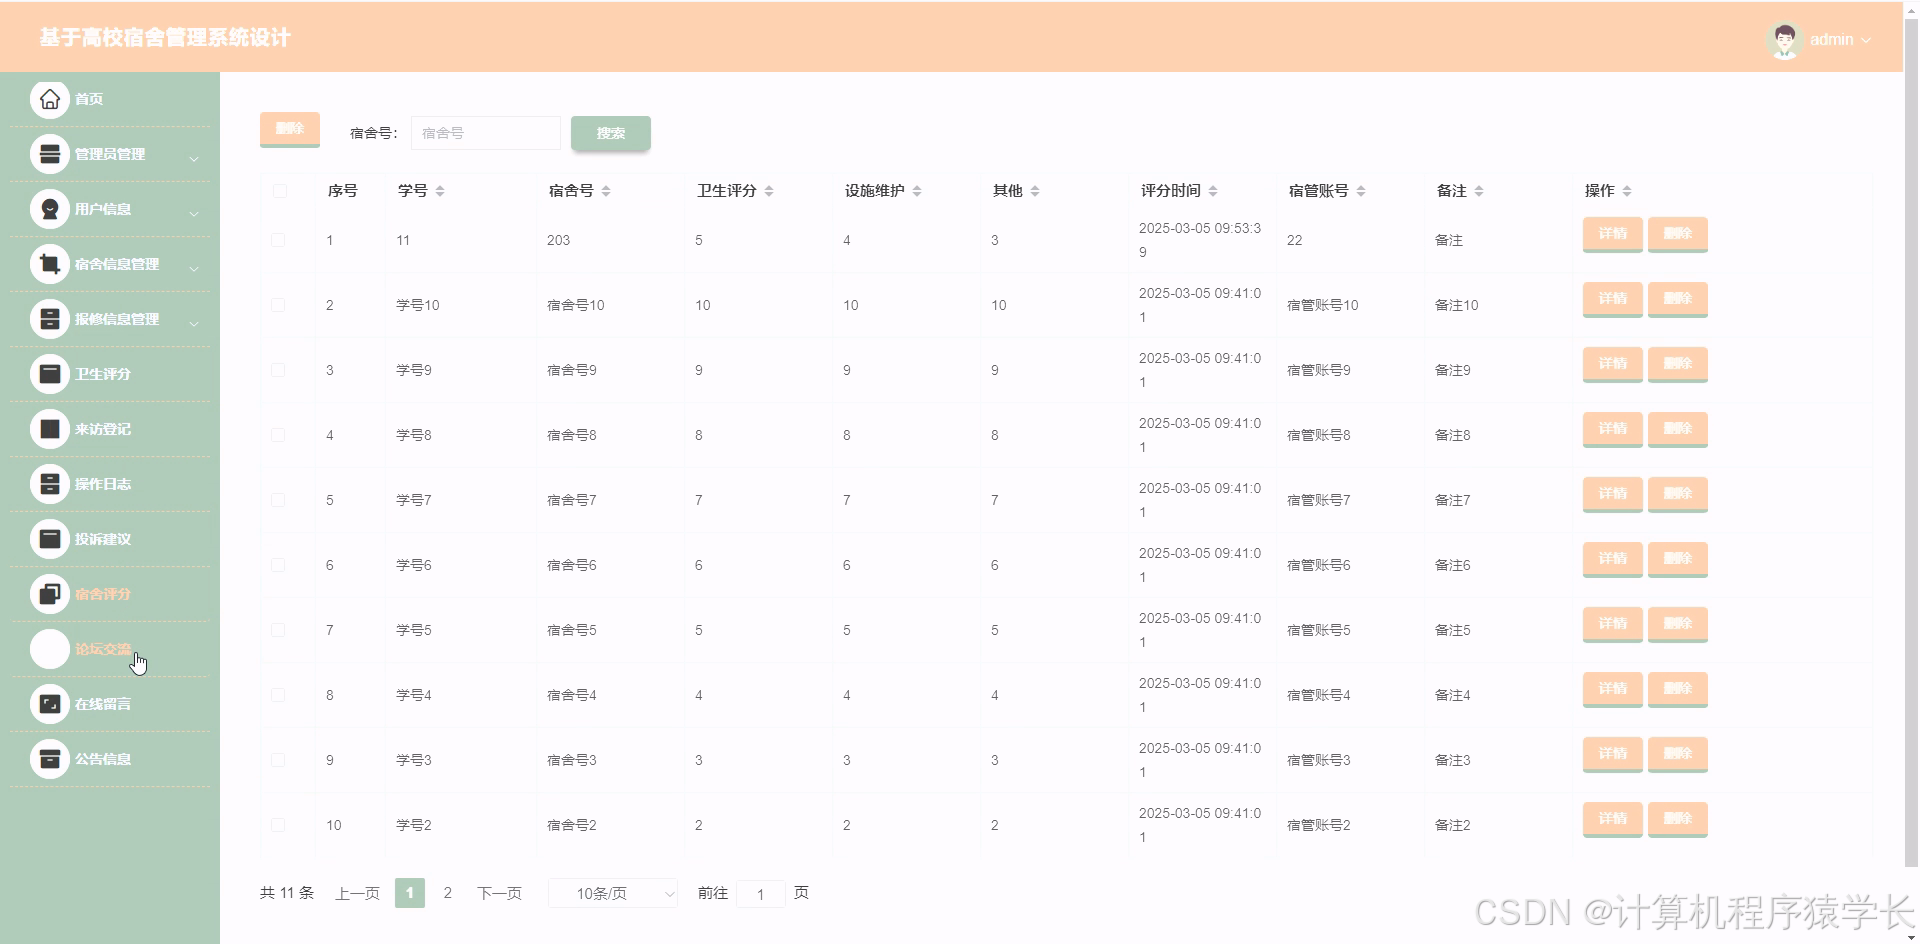1920x944 pixels.
Task: Open 来访登记 via its sidebar icon
Action: click(48, 428)
